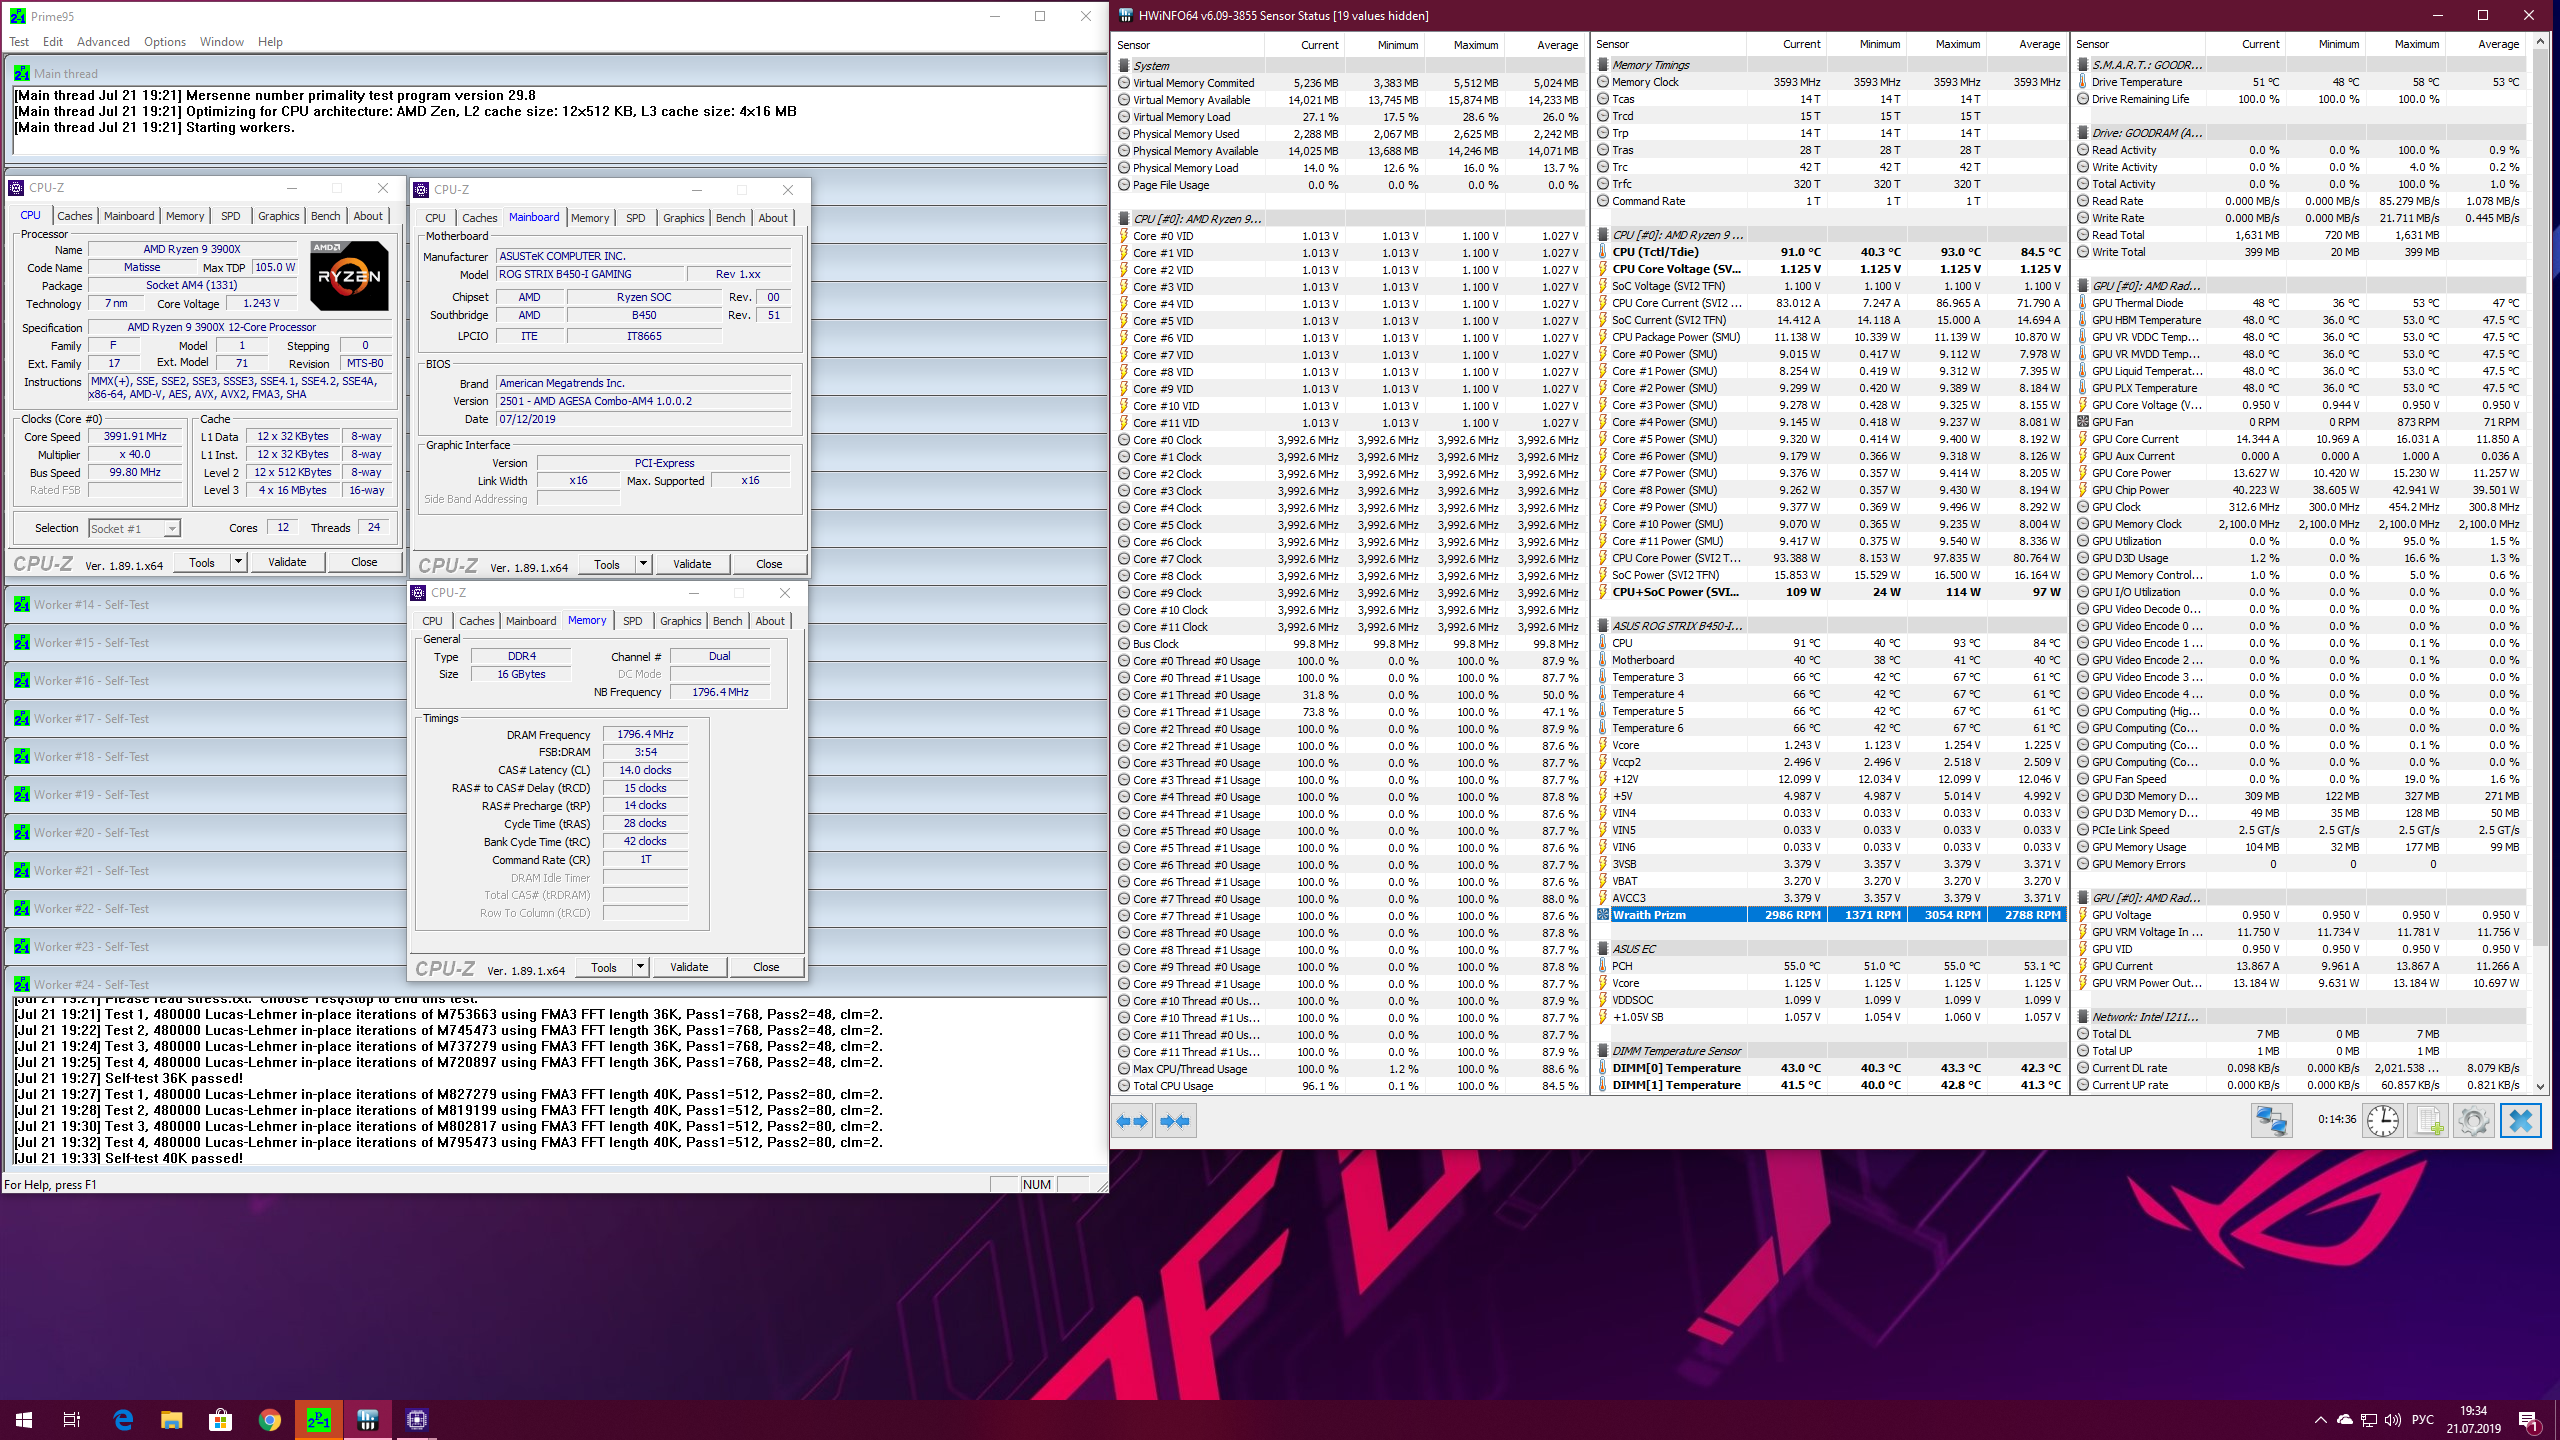Open Prime95 from the Windows taskbar
Image resolution: width=2560 pixels, height=1440 pixels.
point(319,1419)
